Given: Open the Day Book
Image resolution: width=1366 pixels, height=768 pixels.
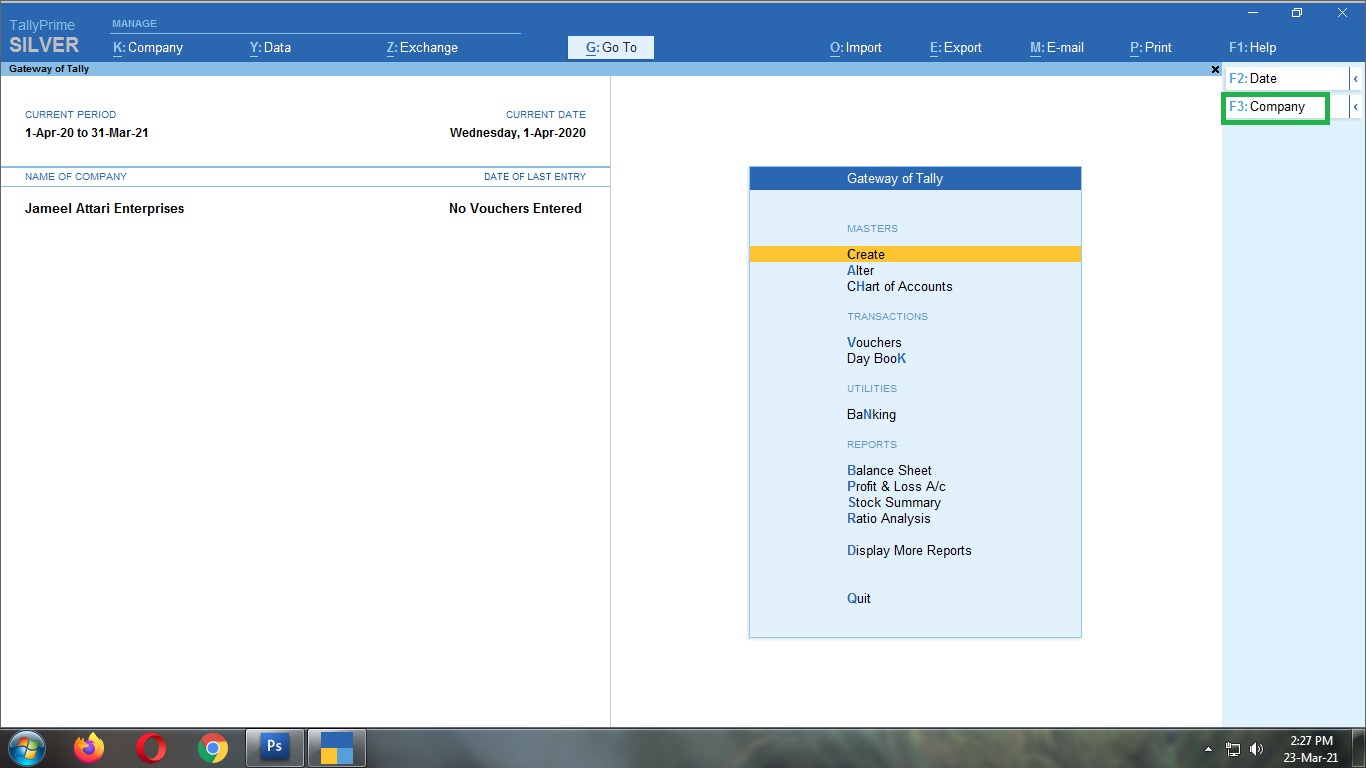Looking at the screenshot, I should pyautogui.click(x=876, y=358).
